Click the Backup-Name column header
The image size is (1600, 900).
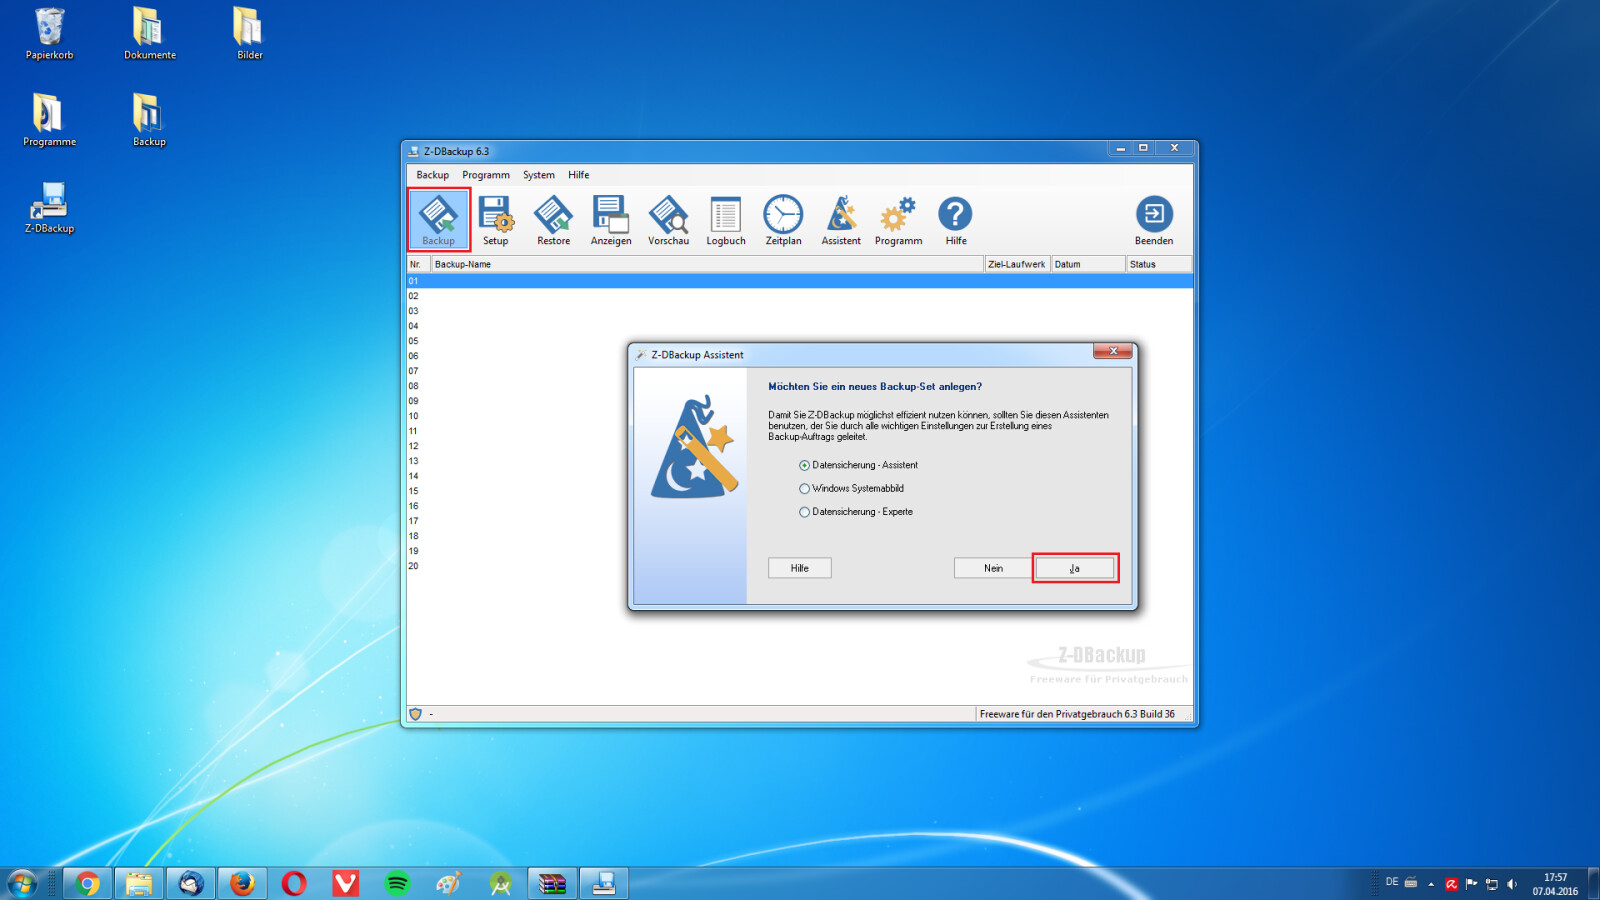point(707,265)
